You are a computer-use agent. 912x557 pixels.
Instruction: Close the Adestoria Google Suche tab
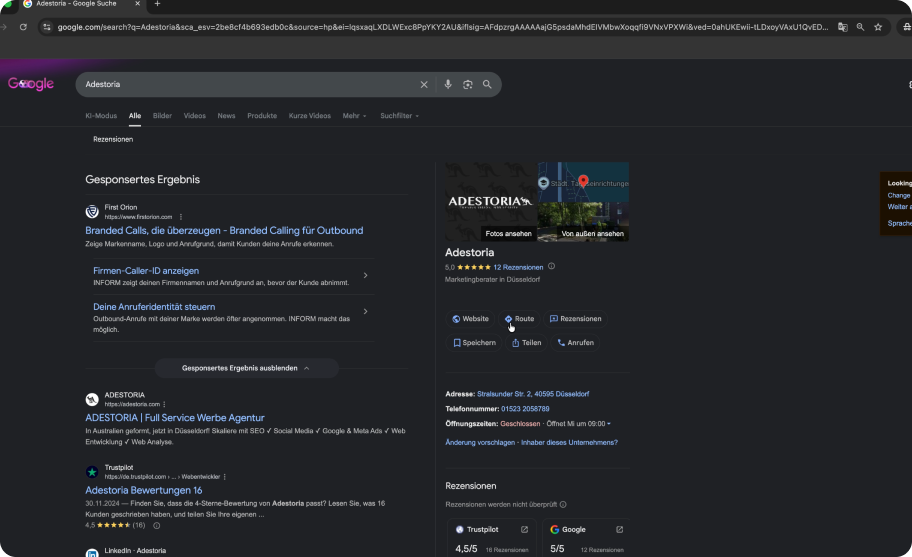click(x=137, y=3)
